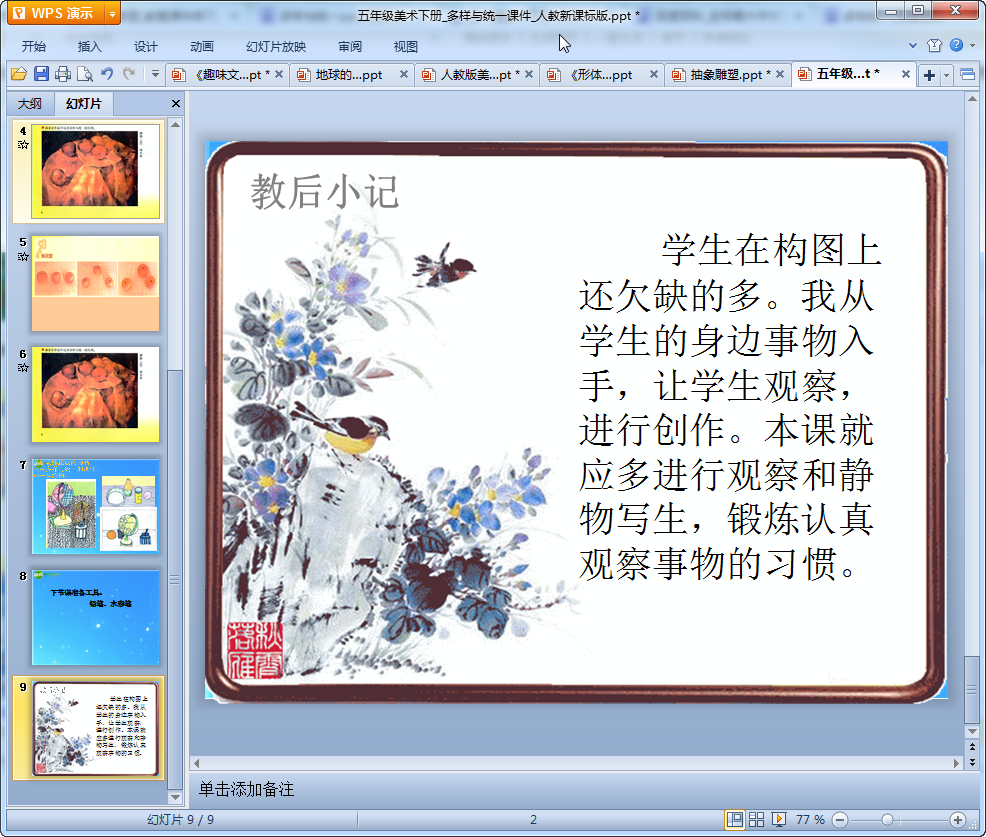
Task: Open the 插入 menu tab
Action: [x=89, y=46]
